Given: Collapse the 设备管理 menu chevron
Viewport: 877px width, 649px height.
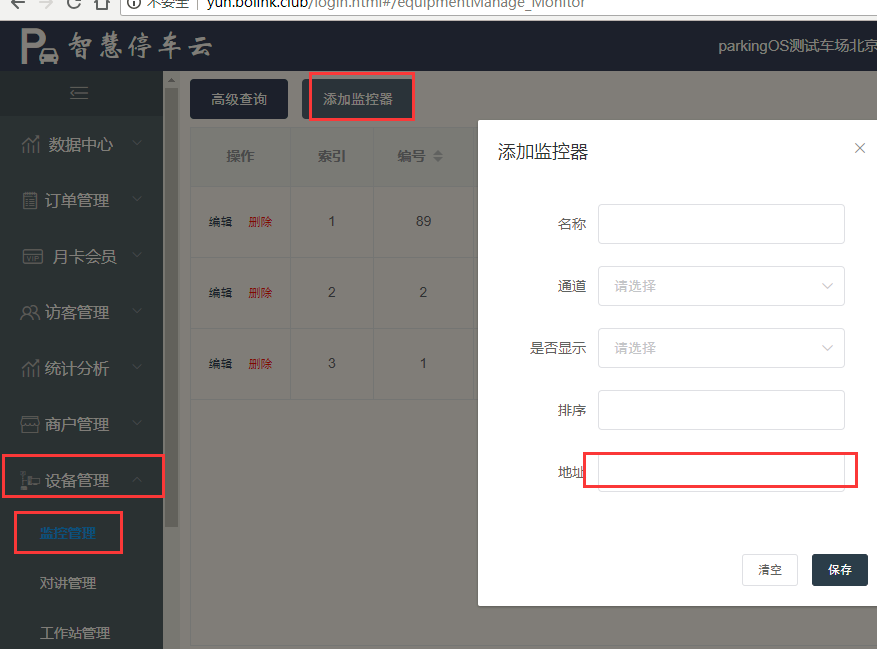Looking at the screenshot, I should coord(137,481).
